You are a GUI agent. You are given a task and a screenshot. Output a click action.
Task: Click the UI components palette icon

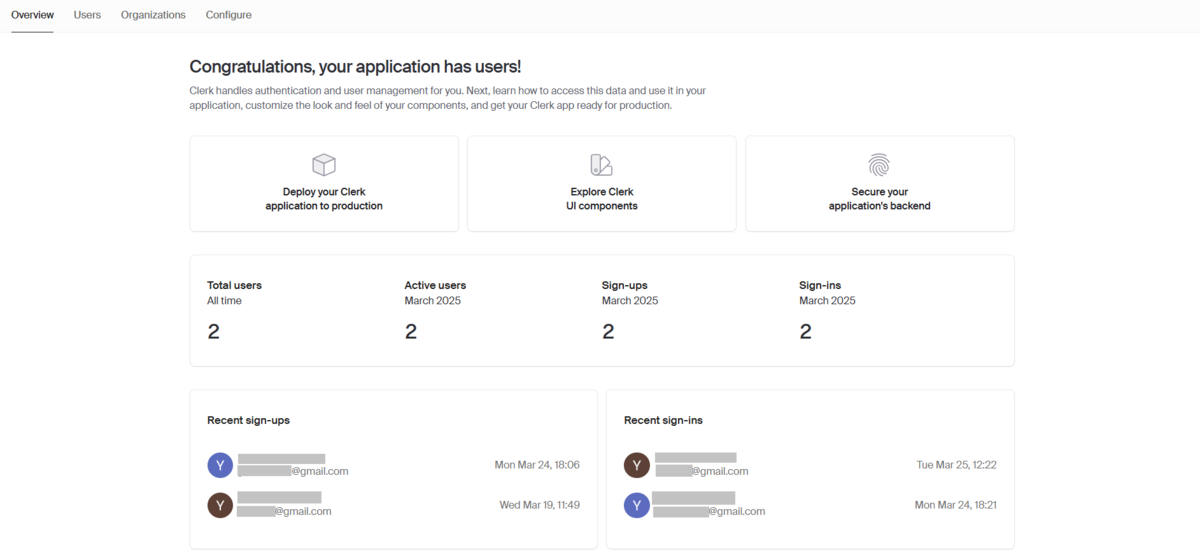pyautogui.click(x=601, y=165)
